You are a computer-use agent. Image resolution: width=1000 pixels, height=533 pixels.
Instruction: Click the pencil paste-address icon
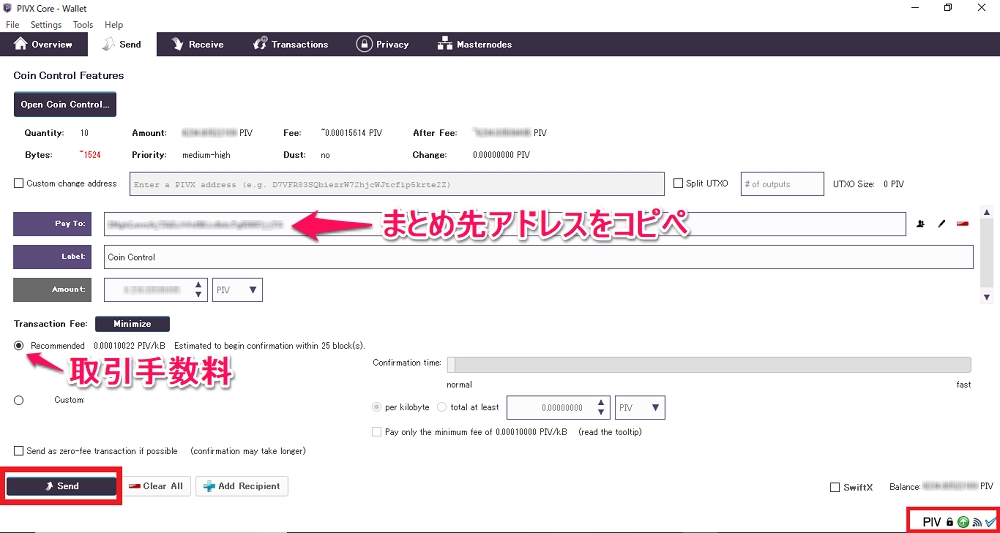point(941,224)
